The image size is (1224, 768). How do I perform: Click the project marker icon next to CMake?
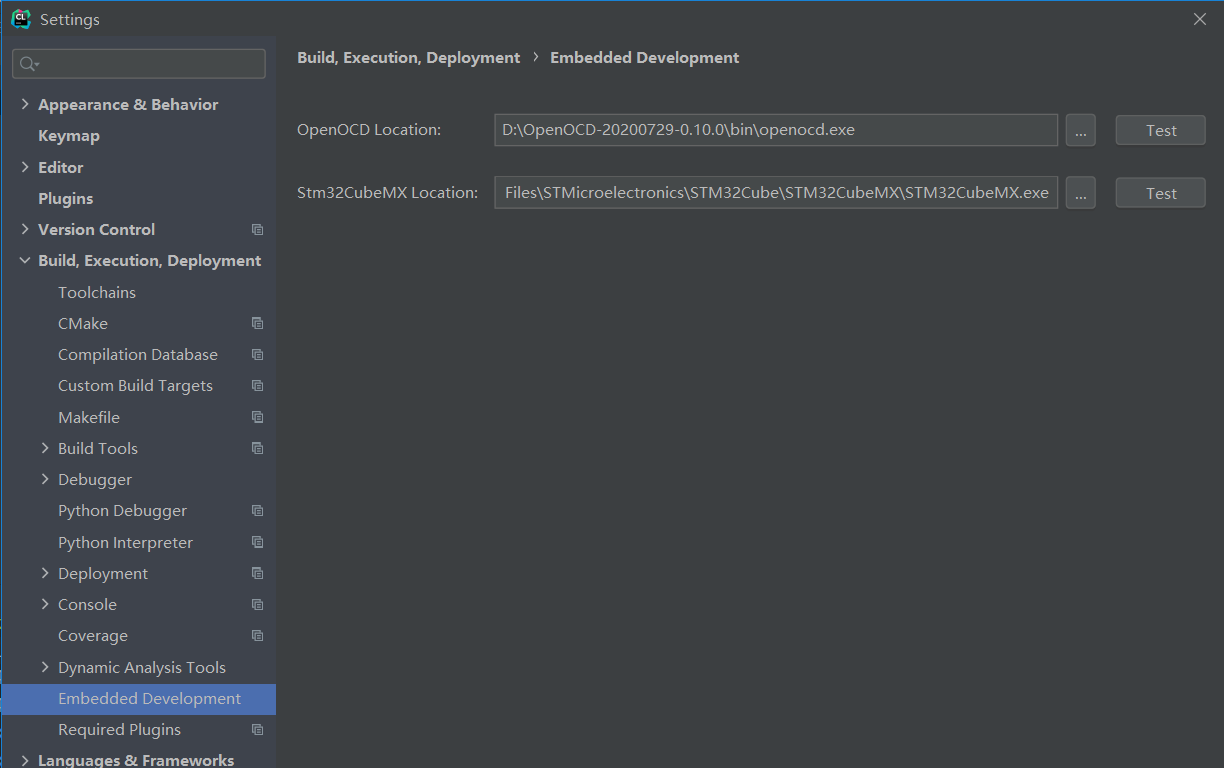[257, 323]
